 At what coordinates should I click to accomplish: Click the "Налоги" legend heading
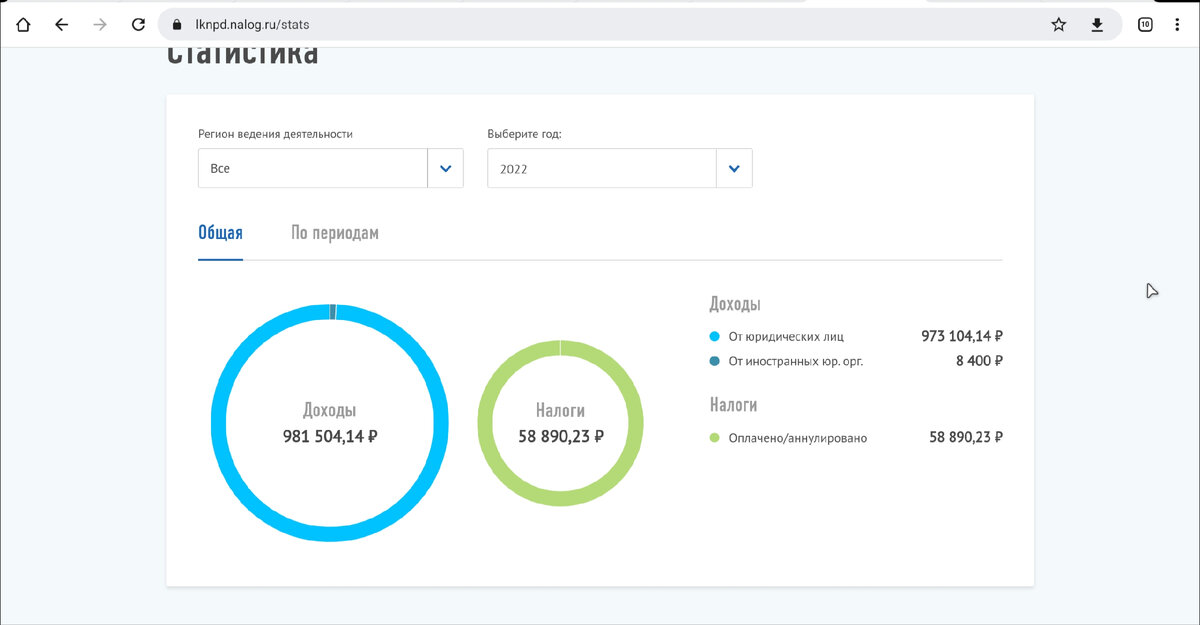click(733, 405)
